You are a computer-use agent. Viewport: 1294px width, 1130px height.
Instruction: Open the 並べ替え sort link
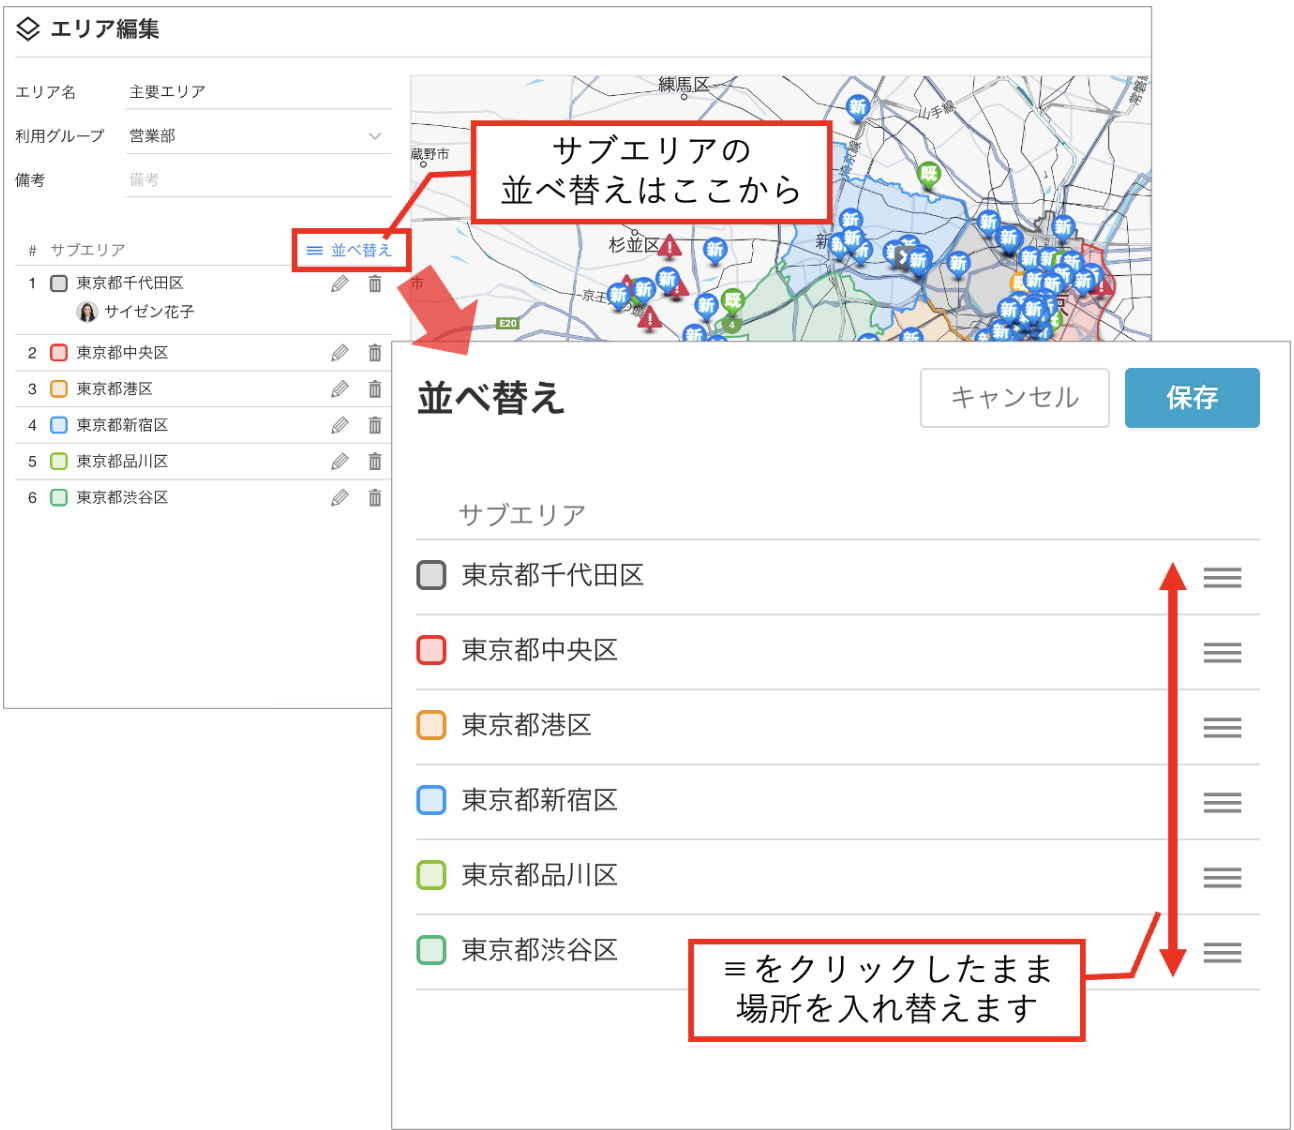350,250
